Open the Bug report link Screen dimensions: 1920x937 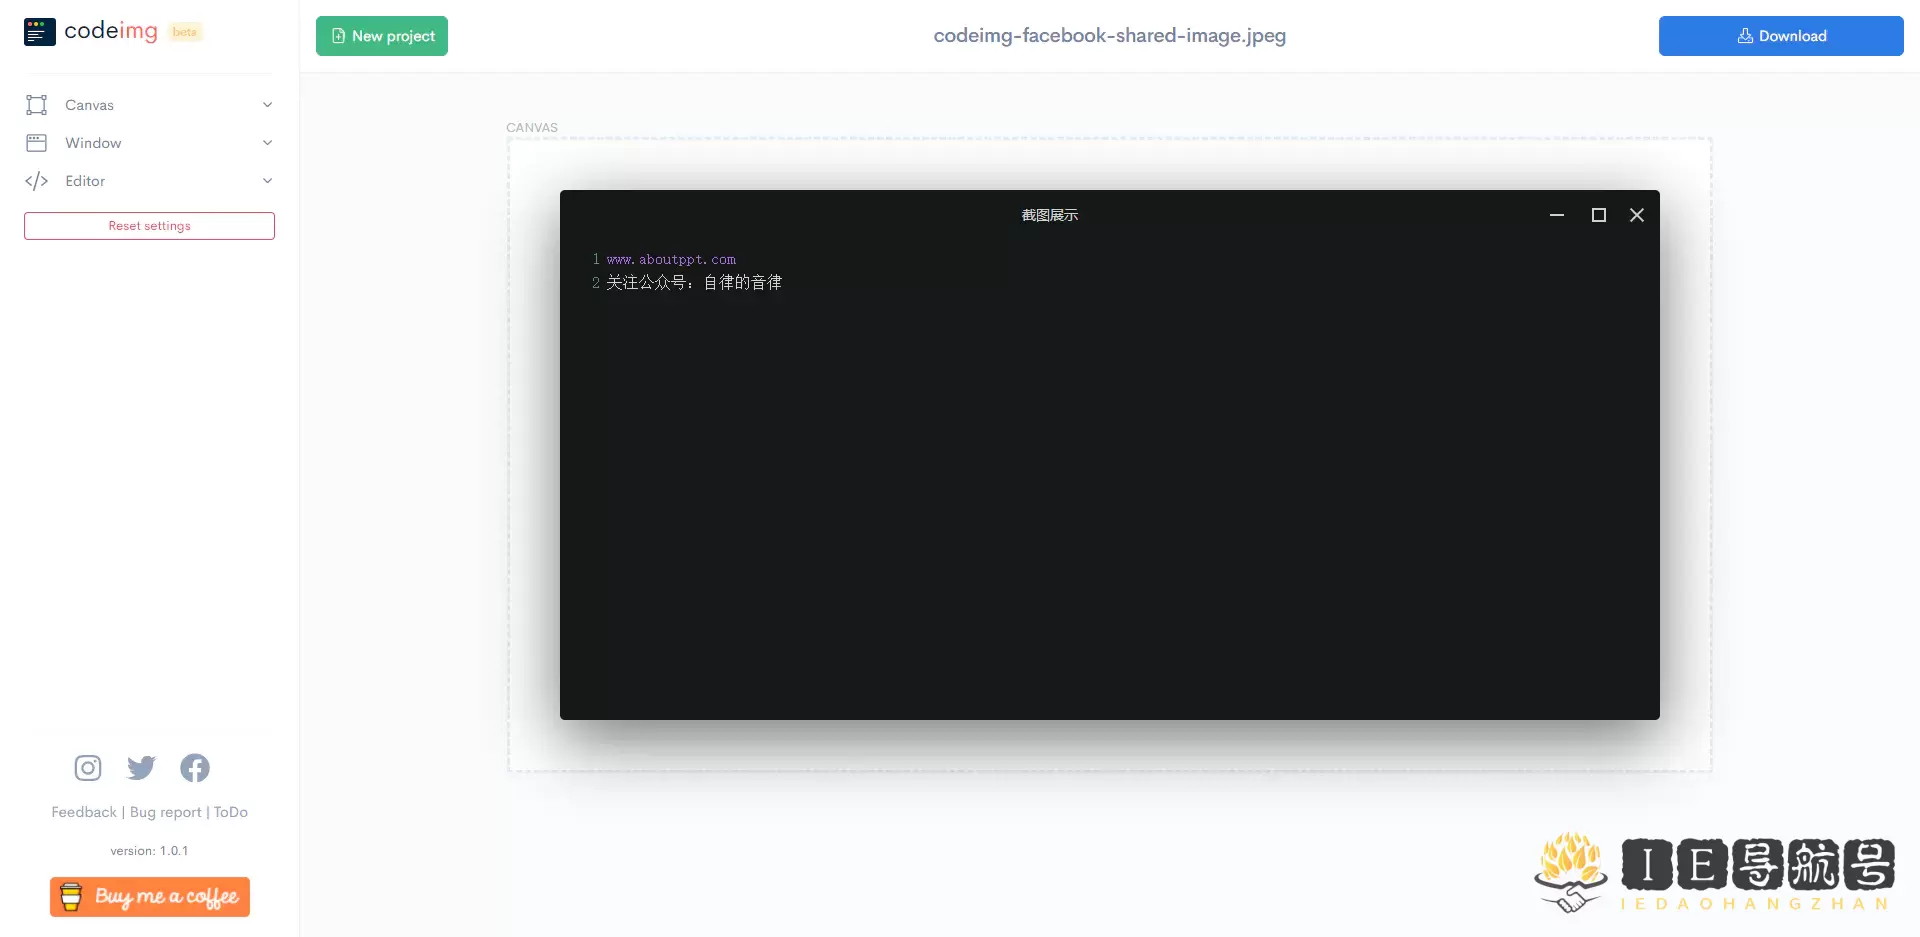click(x=165, y=812)
